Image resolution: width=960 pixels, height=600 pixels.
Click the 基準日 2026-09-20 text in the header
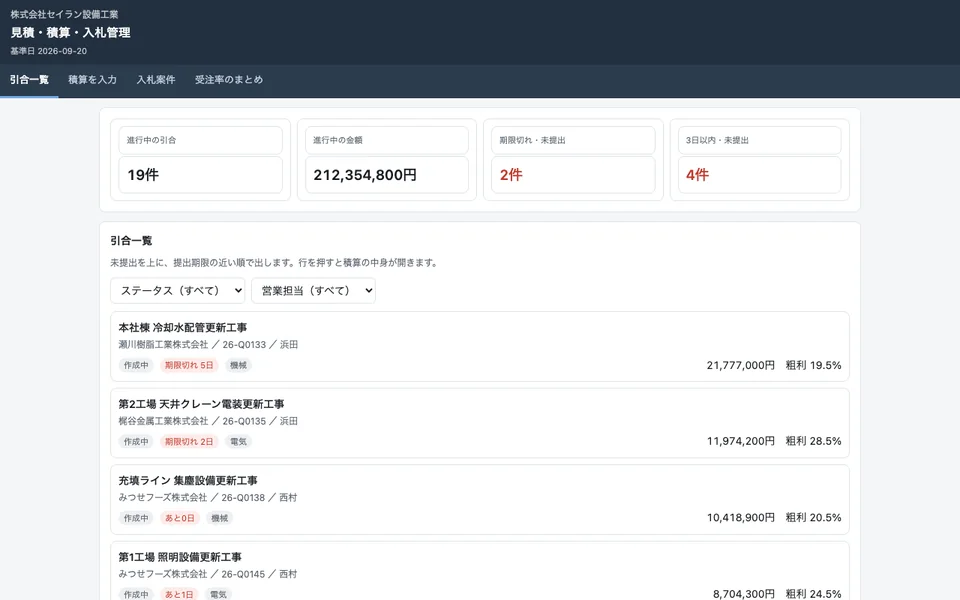pyautogui.click(x=48, y=51)
